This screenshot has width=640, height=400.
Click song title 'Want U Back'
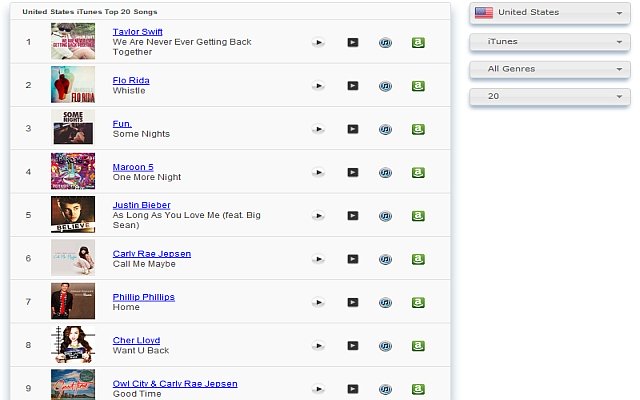coord(141,351)
